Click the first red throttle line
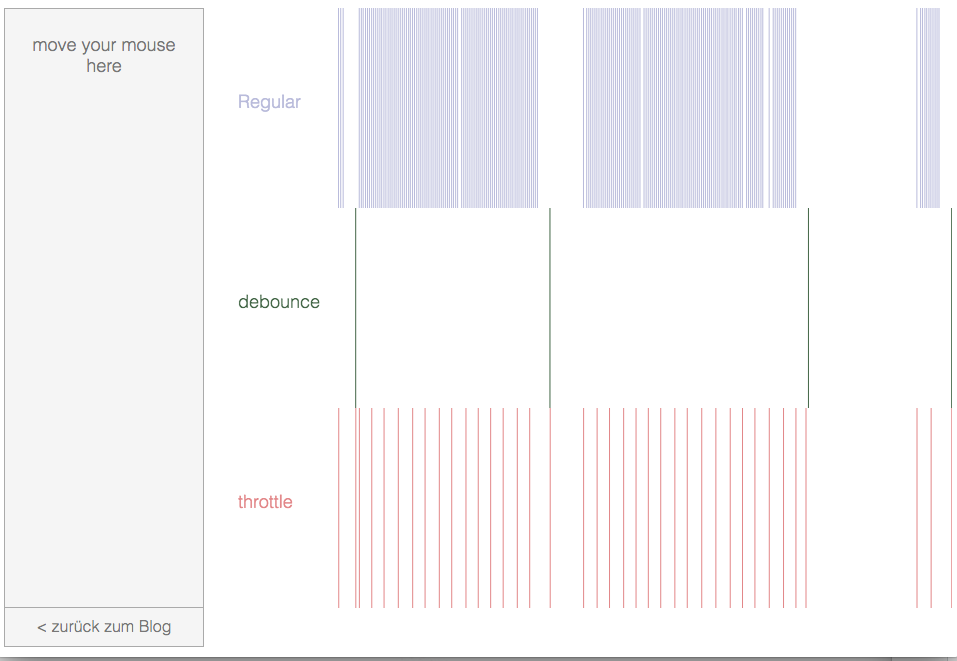This screenshot has height=661, width=957. coord(339,508)
